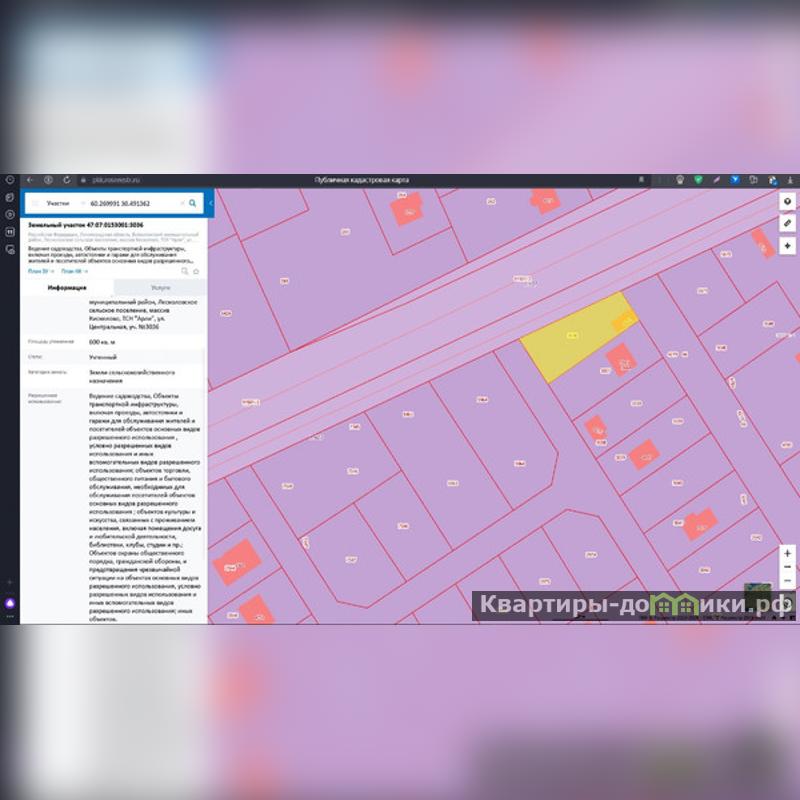Open the План КК link
The width and height of the screenshot is (800, 800).
pyautogui.click(x=73, y=271)
